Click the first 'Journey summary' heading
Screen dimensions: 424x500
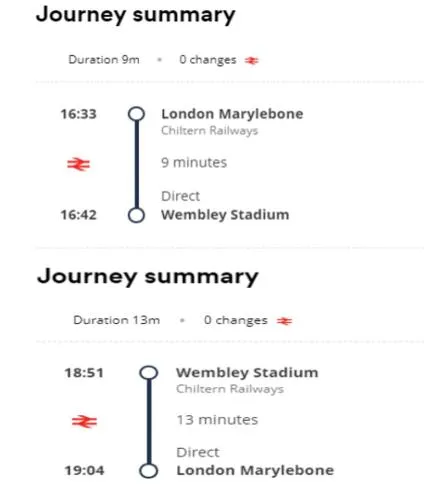(136, 15)
